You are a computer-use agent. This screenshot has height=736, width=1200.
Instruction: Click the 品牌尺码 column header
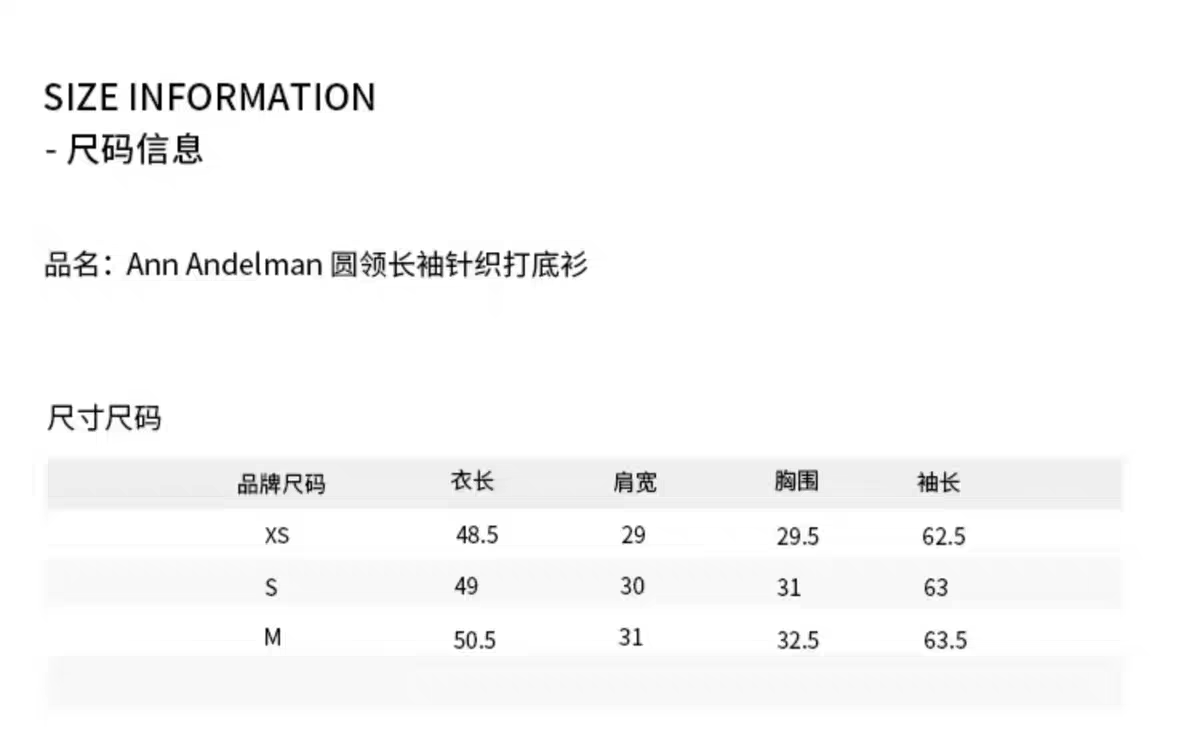[281, 485]
